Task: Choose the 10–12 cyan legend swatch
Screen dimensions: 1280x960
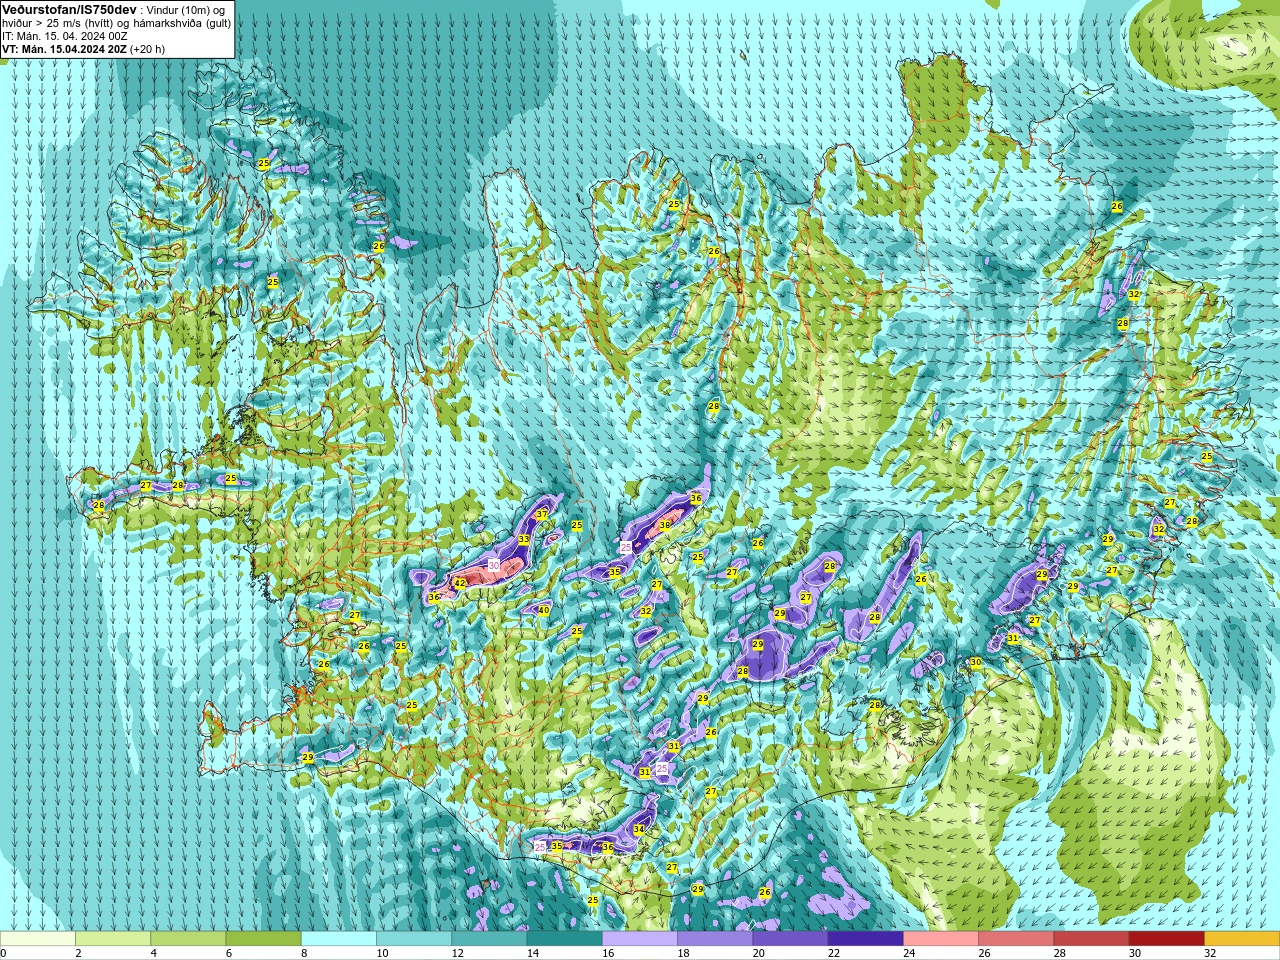Action: click(x=414, y=939)
